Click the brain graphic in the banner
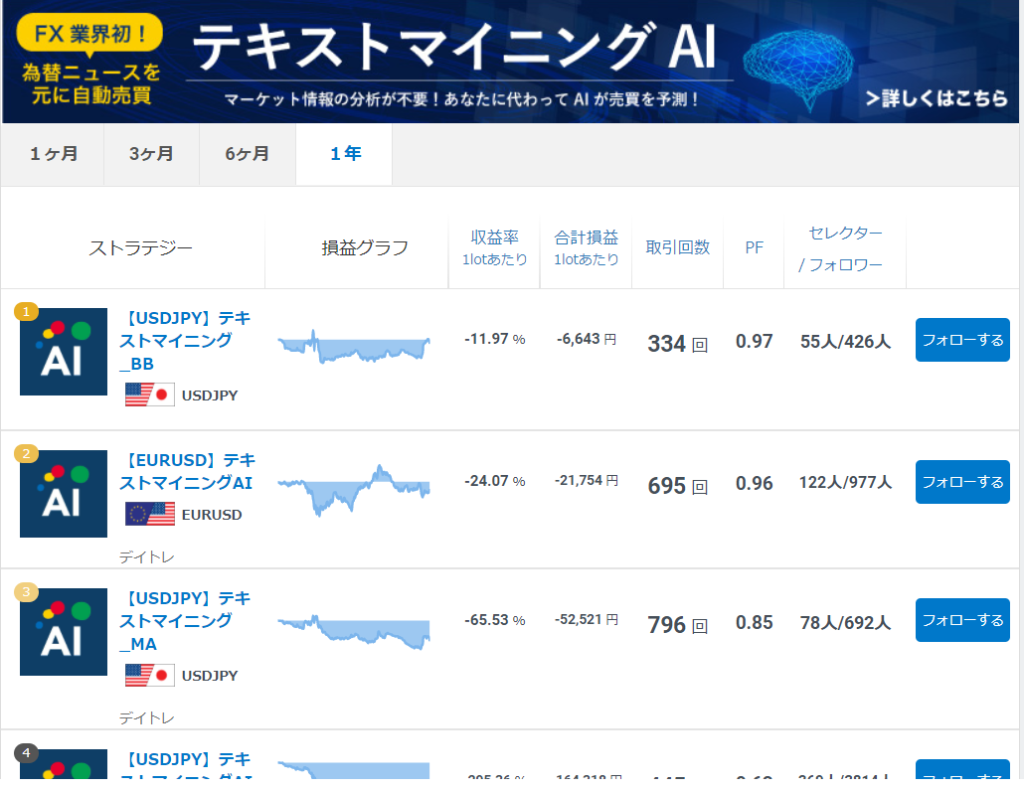Screen dimensions: 1024x790 pos(797,69)
